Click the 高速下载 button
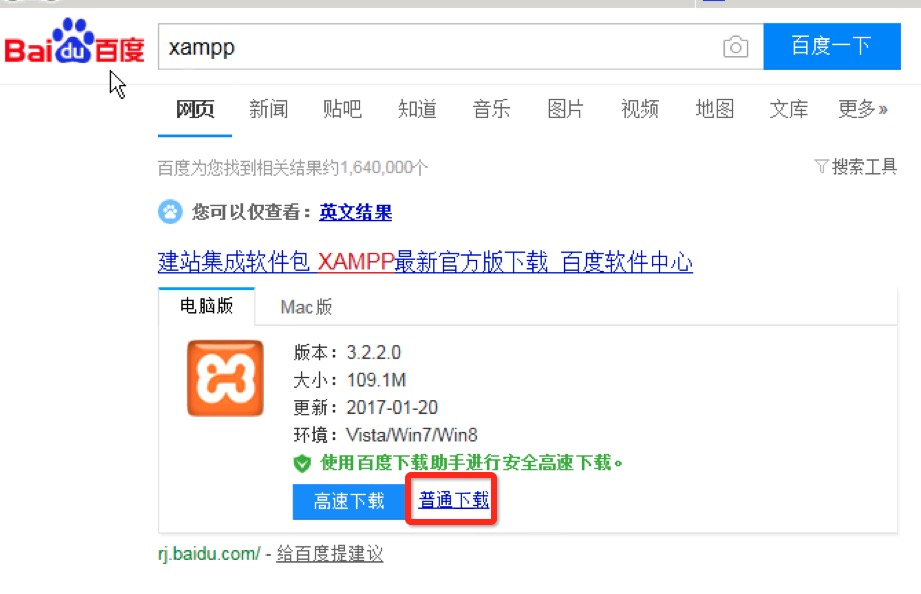The height and width of the screenshot is (594, 921). (x=349, y=501)
